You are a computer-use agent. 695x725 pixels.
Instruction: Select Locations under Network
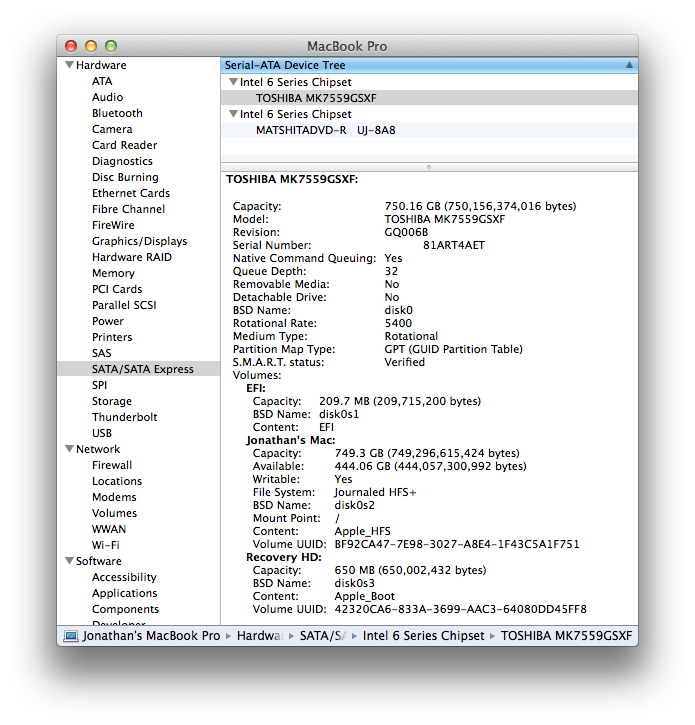tap(117, 481)
